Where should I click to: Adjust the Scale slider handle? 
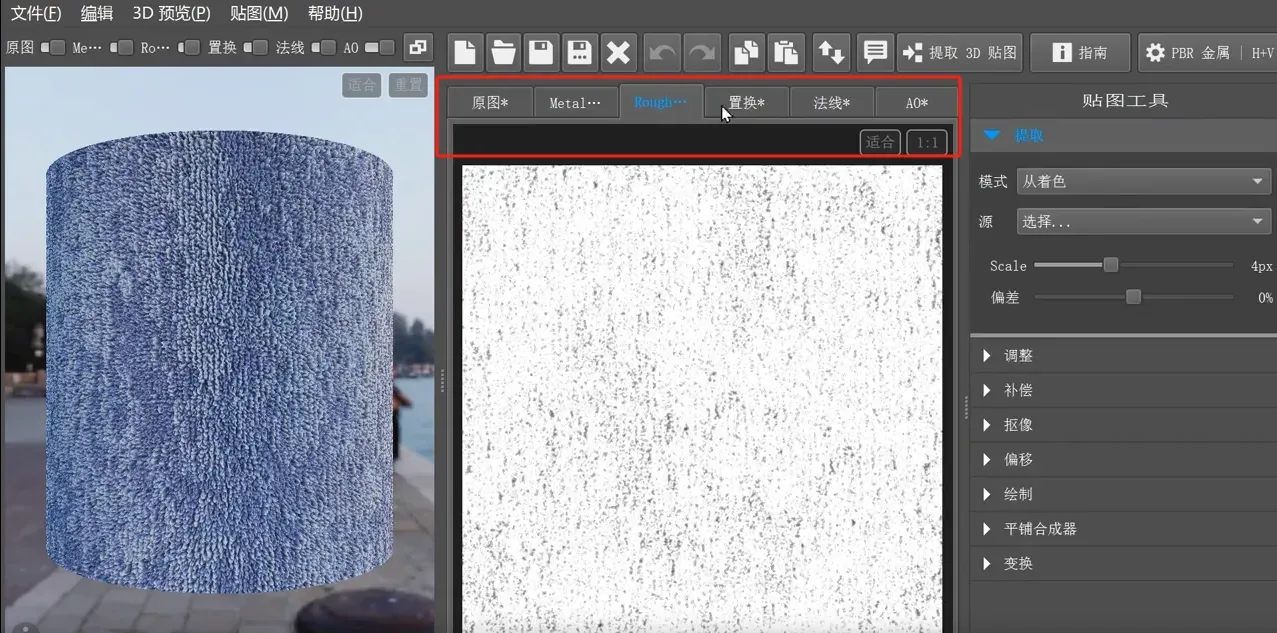pyautogui.click(x=1111, y=265)
